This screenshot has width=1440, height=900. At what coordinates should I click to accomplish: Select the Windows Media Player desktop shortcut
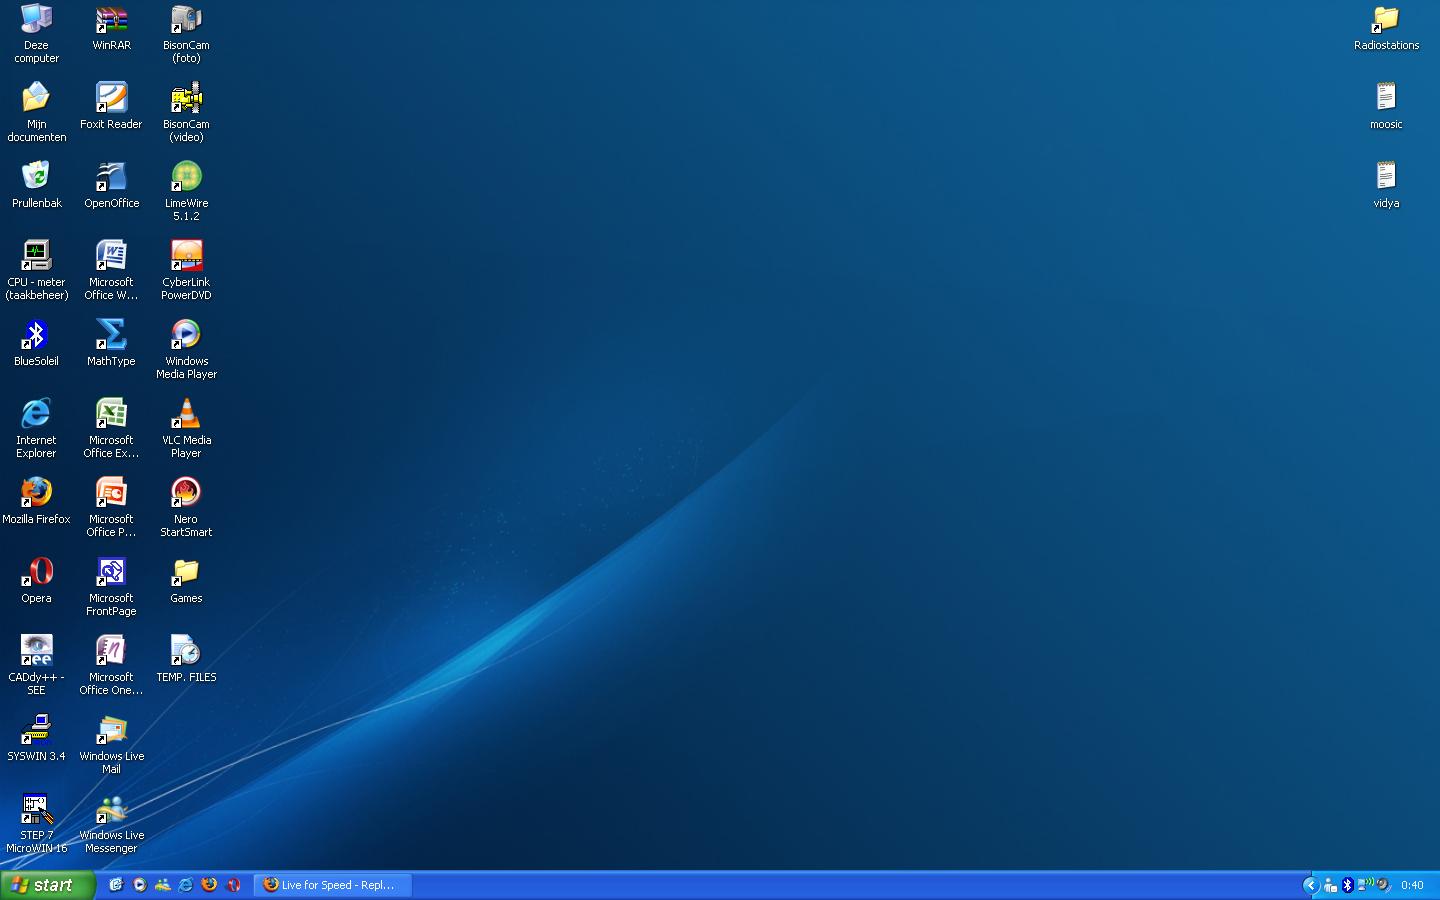[186, 349]
